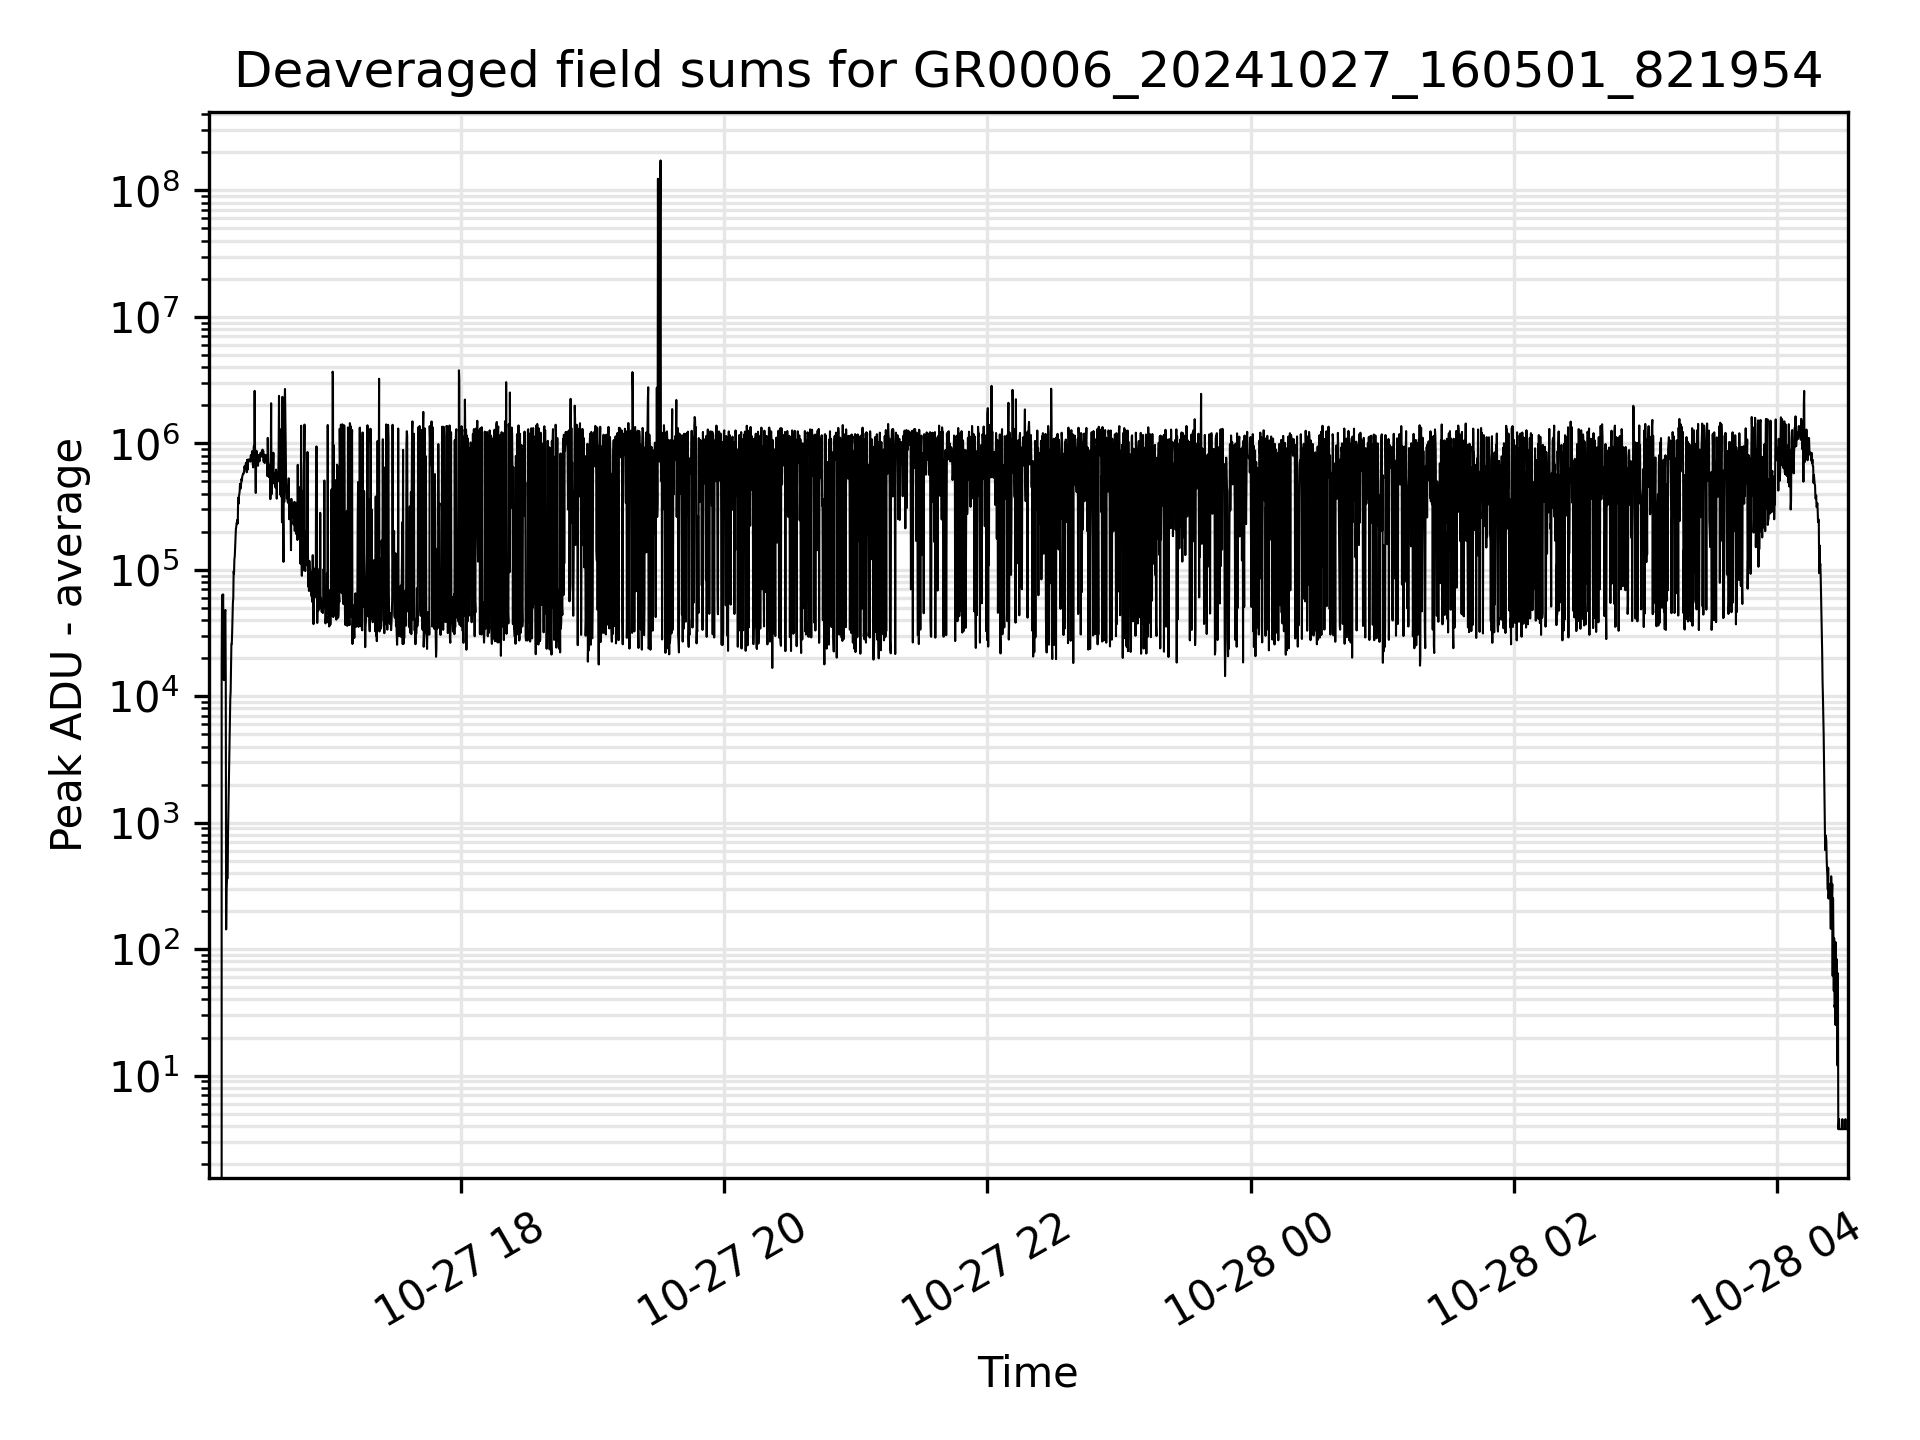The height and width of the screenshot is (1440, 1920).
Task: Click the y-axis label 'Peak ADU - average'
Action: click(x=67, y=645)
